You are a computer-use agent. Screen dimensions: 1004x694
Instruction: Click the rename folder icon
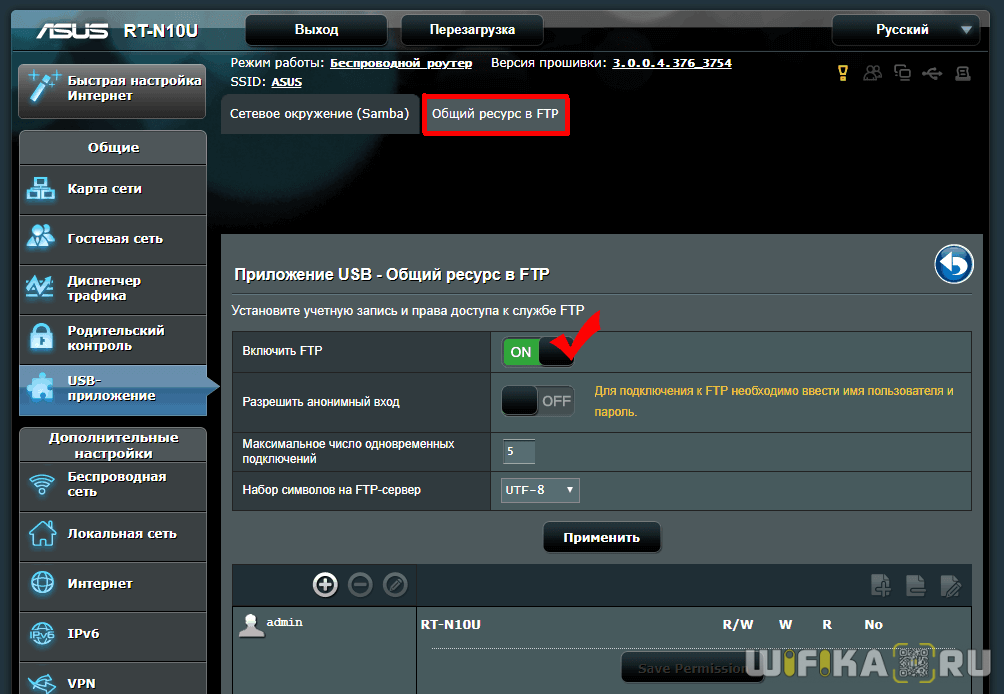tap(950, 585)
